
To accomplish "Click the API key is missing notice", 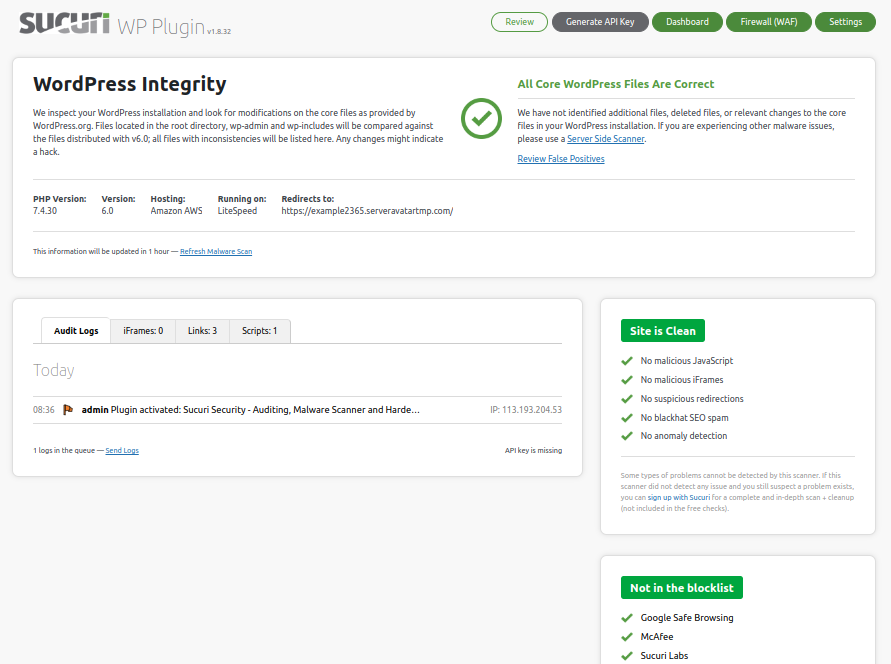I will (x=534, y=450).
